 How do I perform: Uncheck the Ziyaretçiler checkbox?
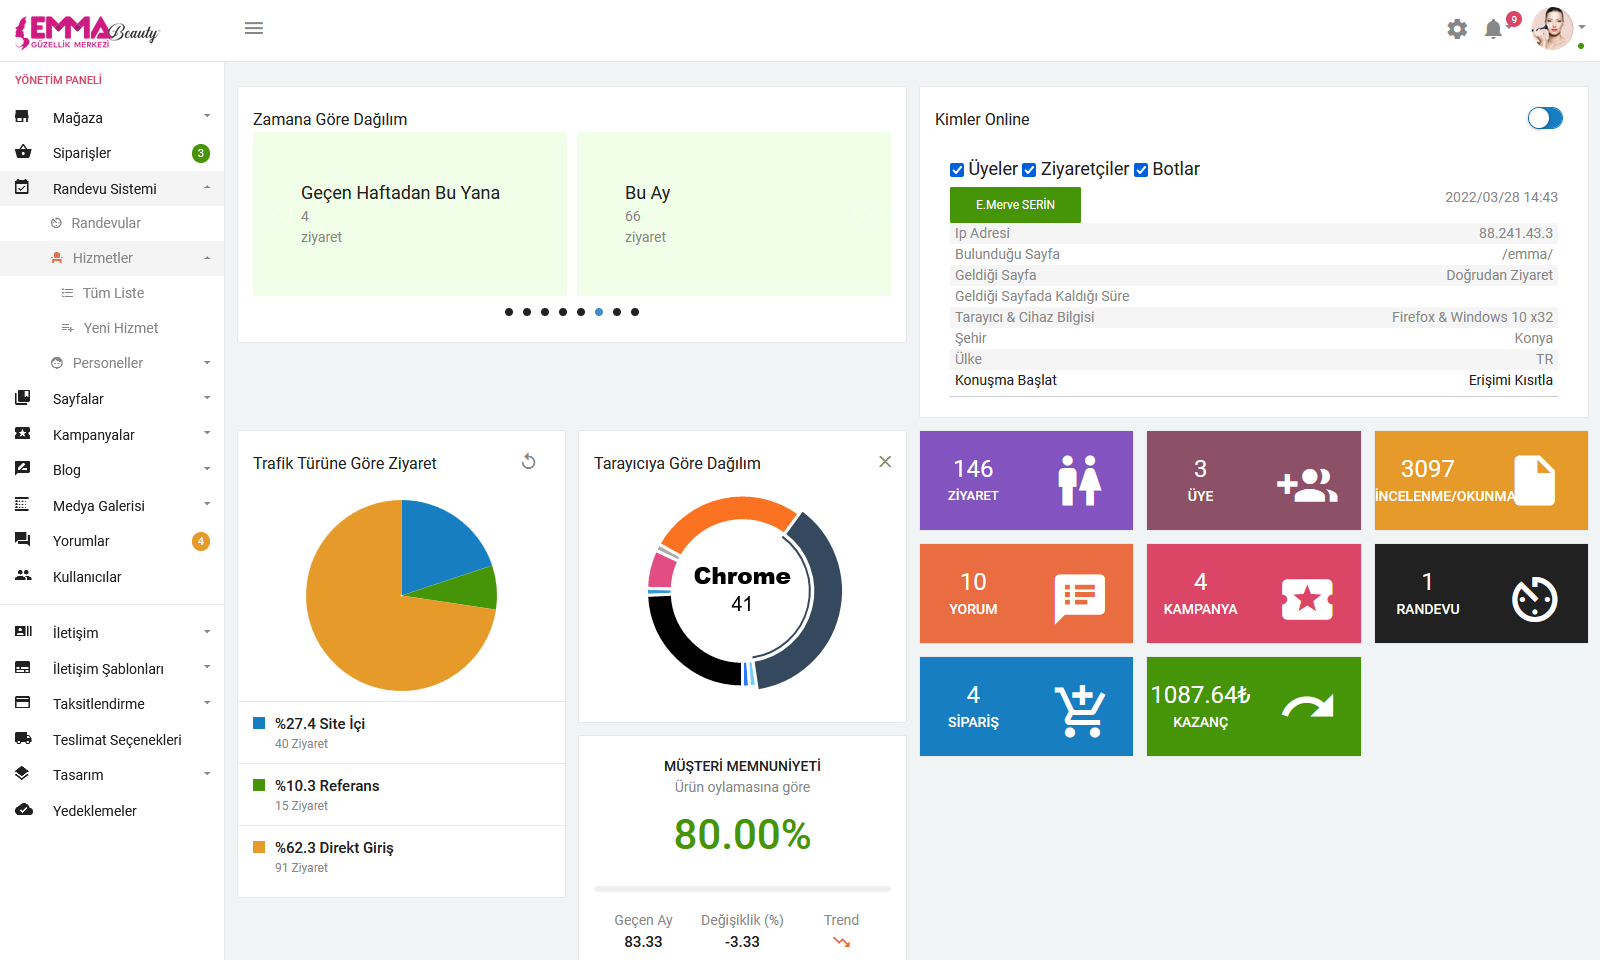click(x=1029, y=170)
